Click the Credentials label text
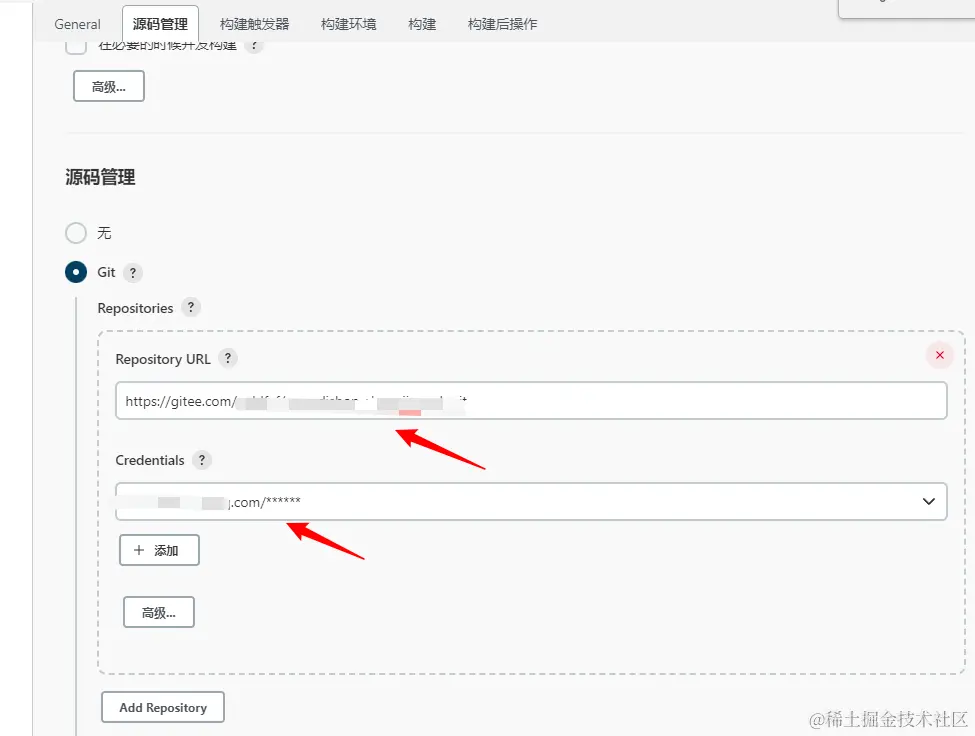 (x=150, y=461)
